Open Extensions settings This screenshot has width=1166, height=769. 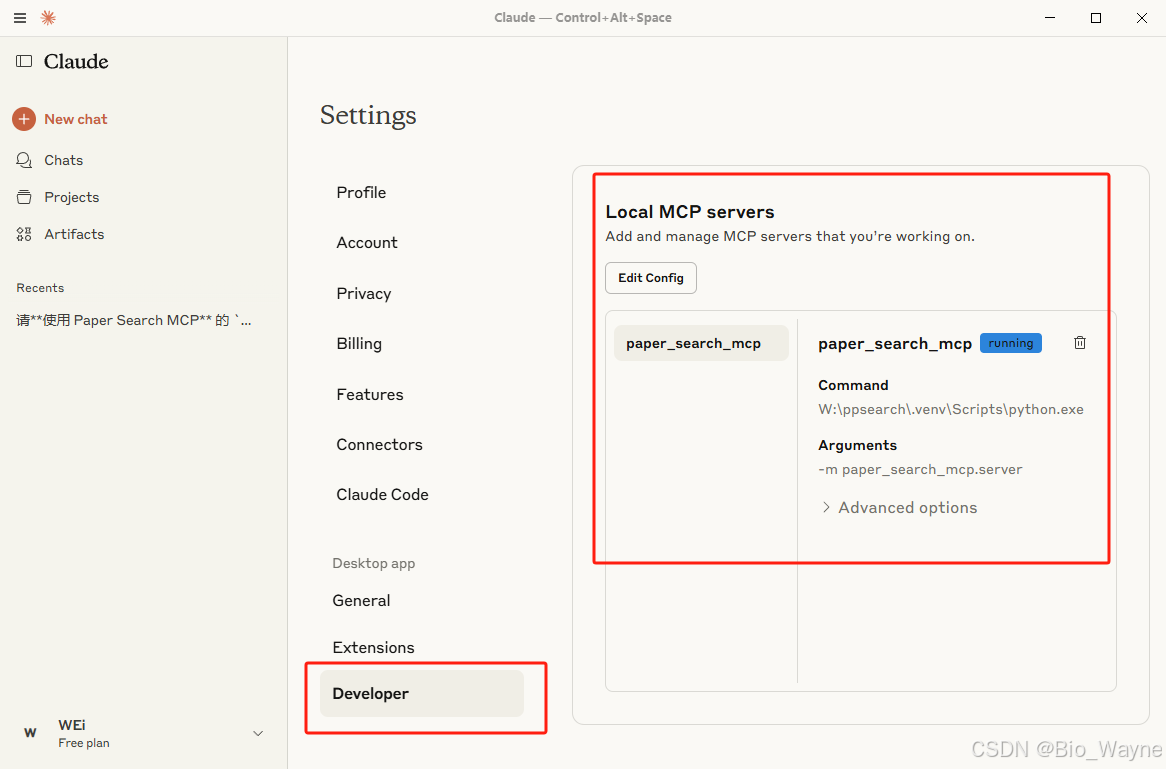(x=373, y=648)
